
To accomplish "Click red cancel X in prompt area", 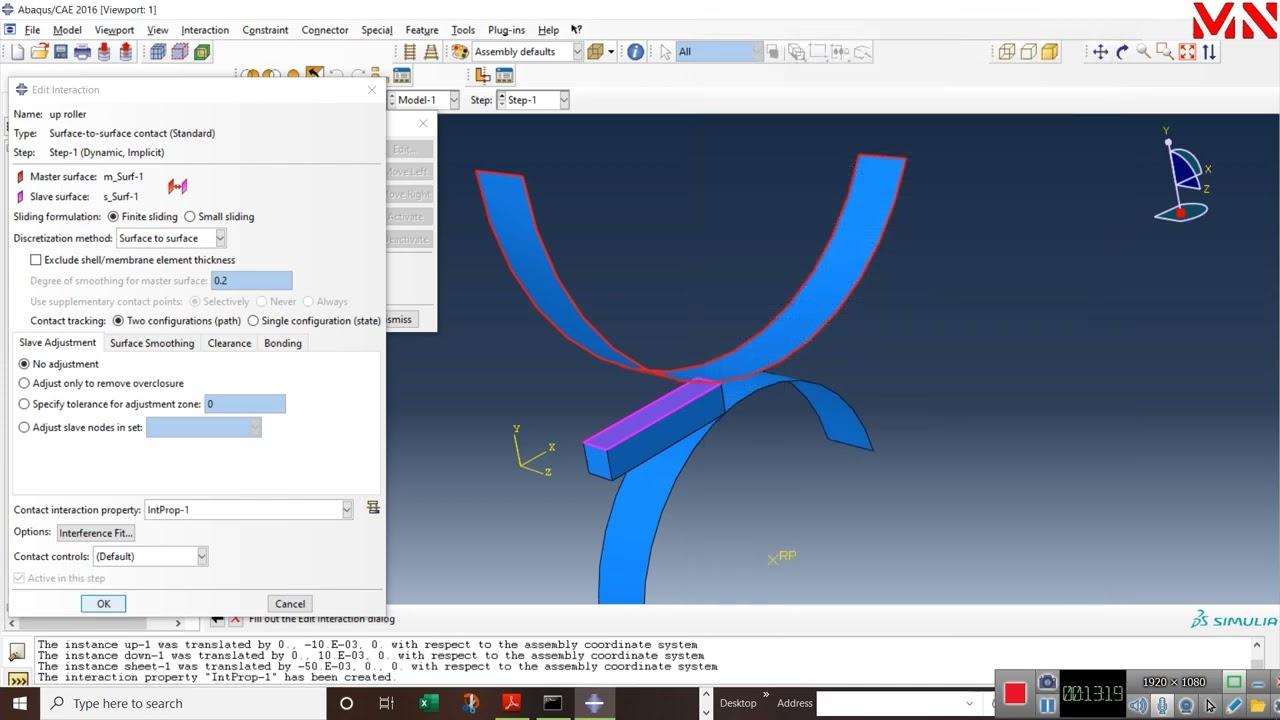I will [235, 620].
